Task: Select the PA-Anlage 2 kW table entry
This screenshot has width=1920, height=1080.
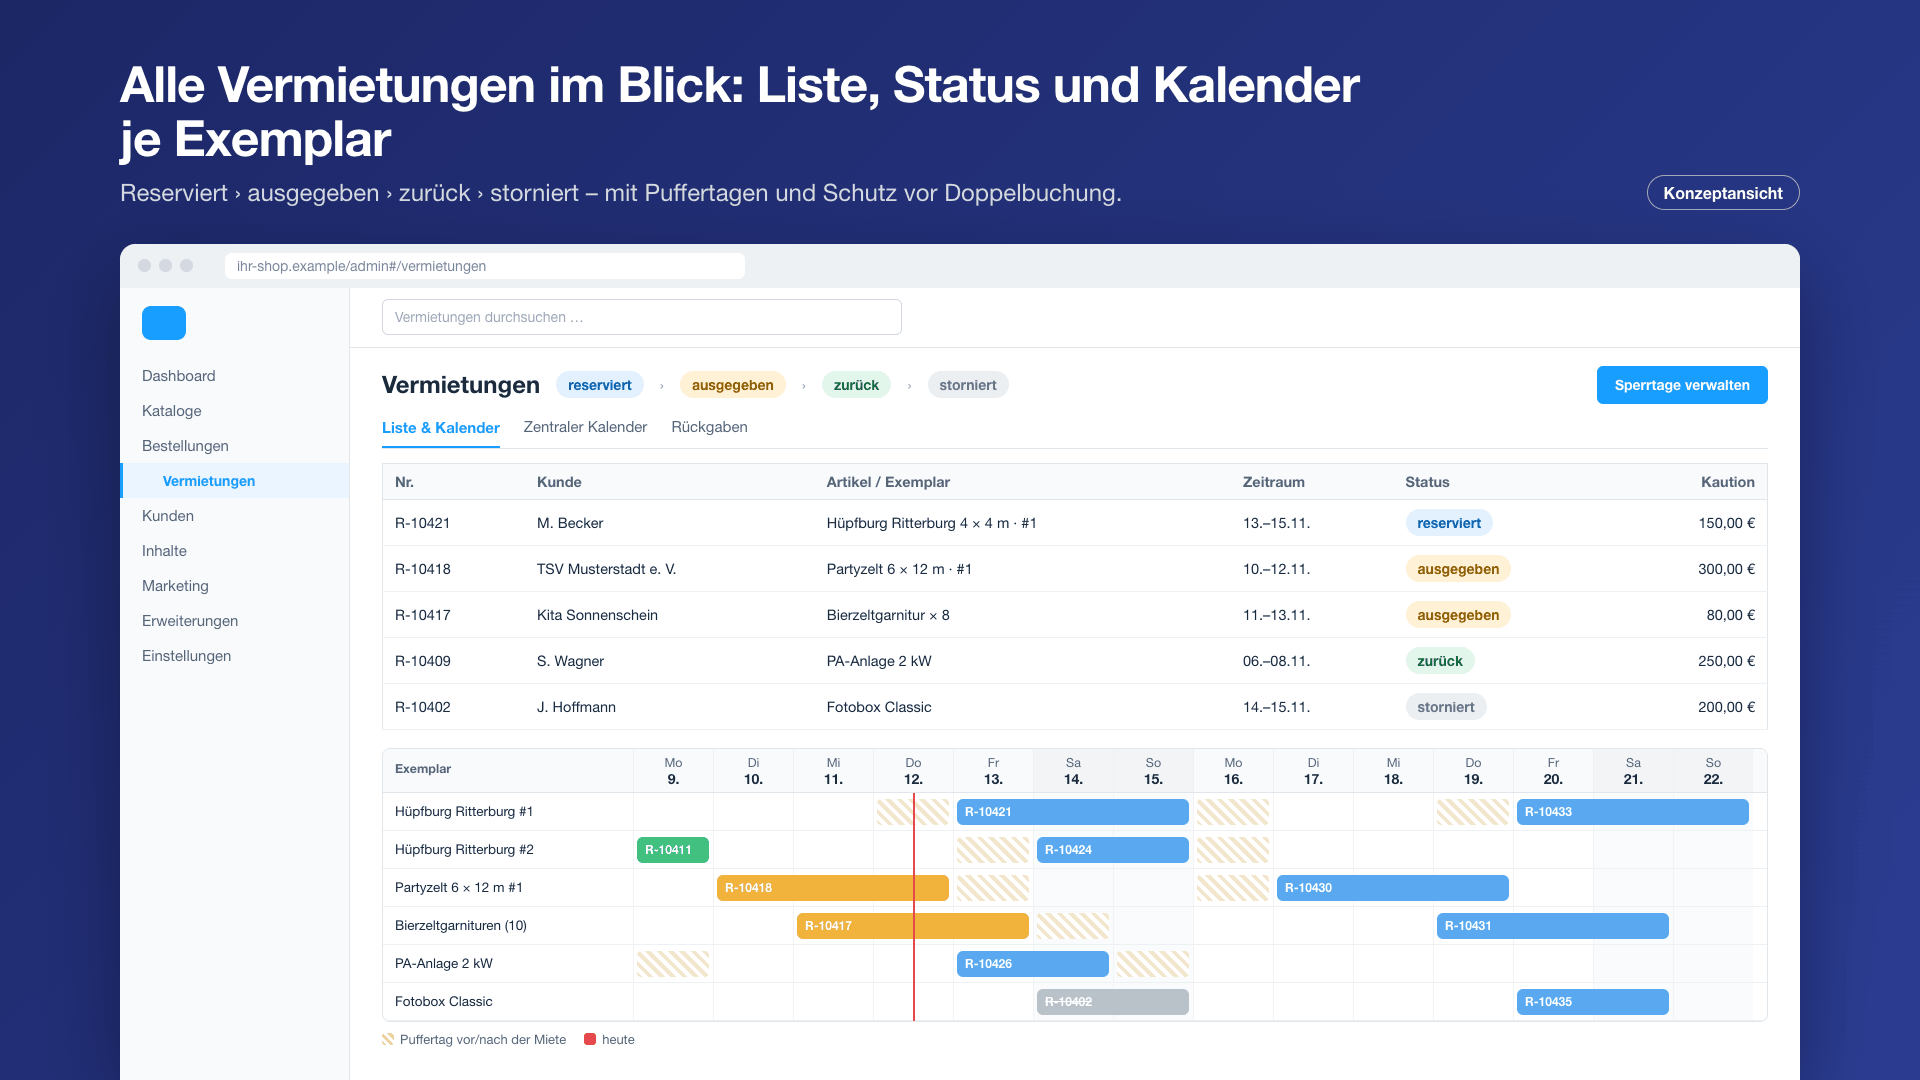Action: pos(879,661)
